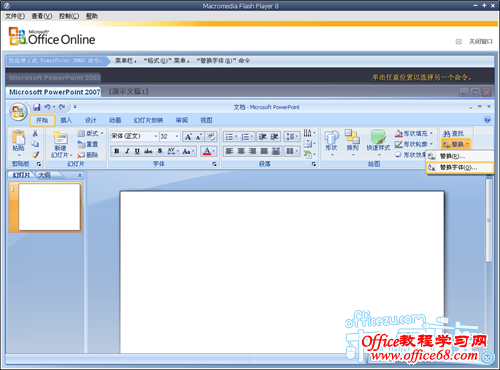Justify the paragraph text
Image resolution: width=500 pixels, height=370 pixels.
coord(264,151)
